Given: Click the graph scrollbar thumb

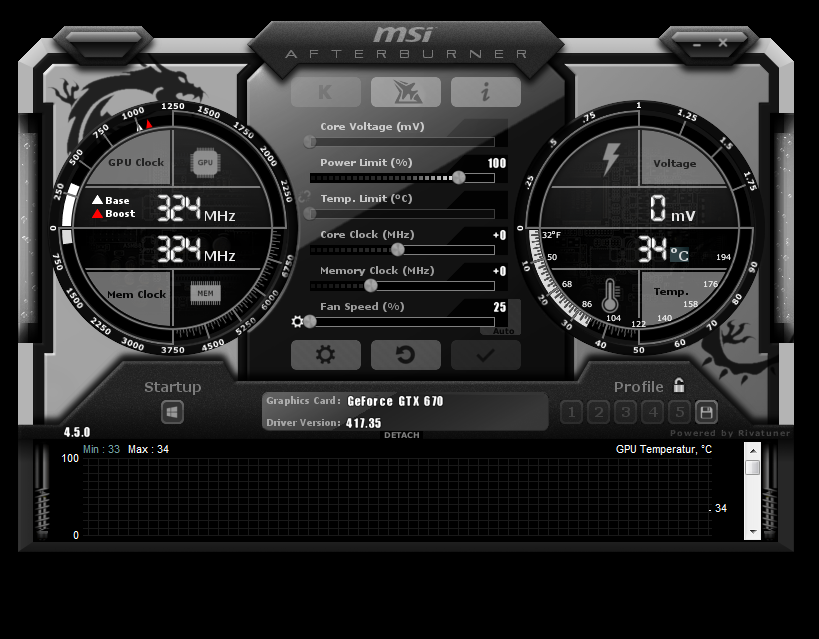Looking at the screenshot, I should [x=753, y=467].
